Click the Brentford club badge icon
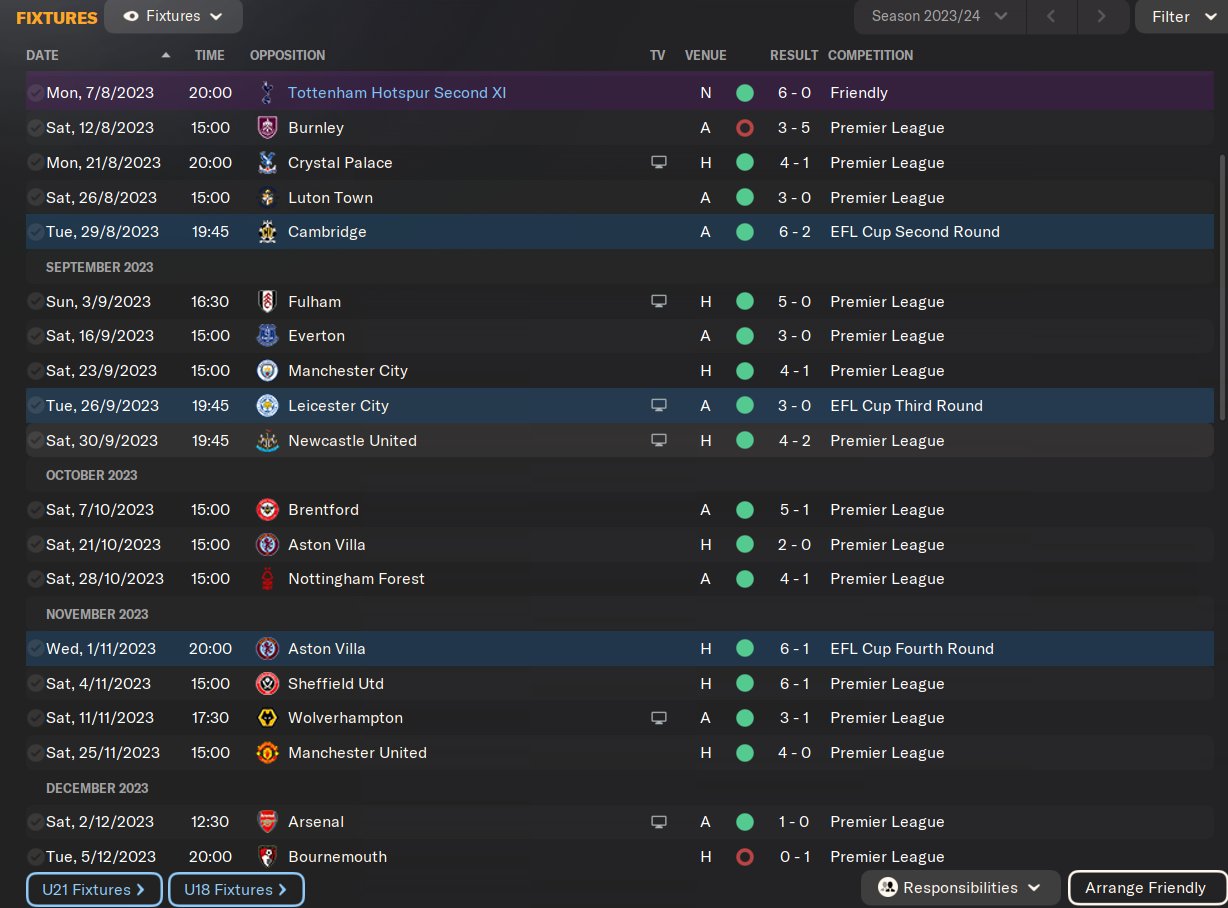The image size is (1228, 908). (x=266, y=510)
